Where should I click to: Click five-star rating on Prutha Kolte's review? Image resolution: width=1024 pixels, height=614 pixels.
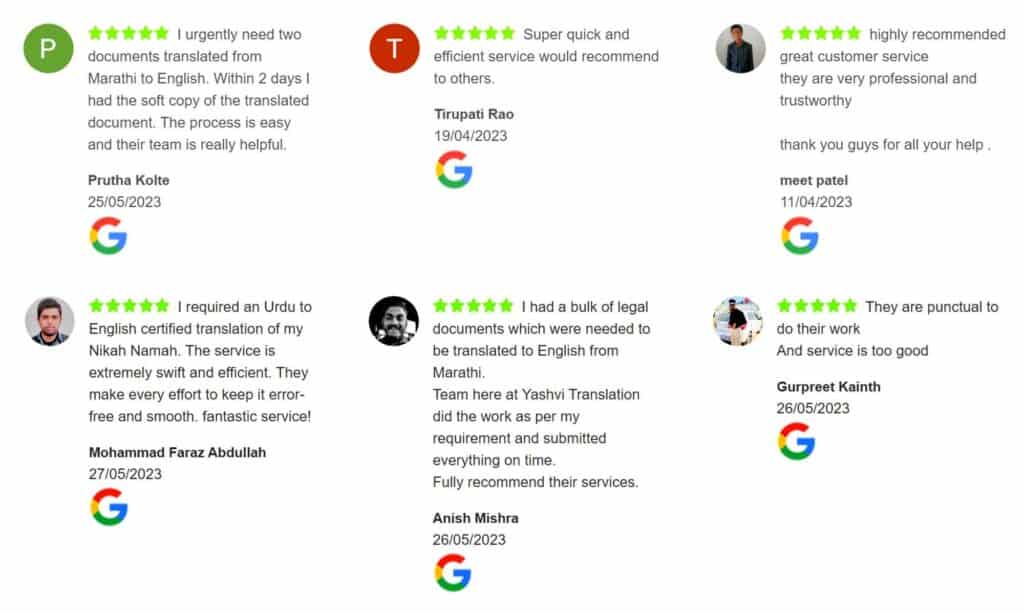click(x=129, y=33)
